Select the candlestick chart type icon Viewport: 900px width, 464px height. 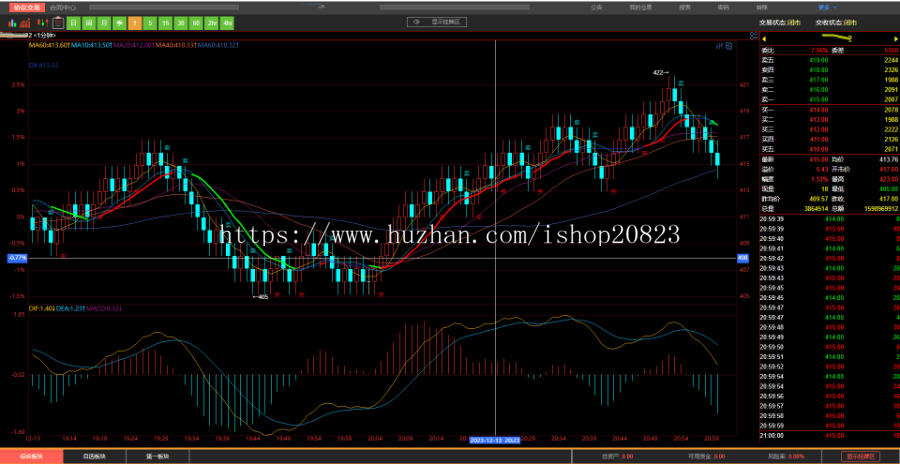coord(42,23)
